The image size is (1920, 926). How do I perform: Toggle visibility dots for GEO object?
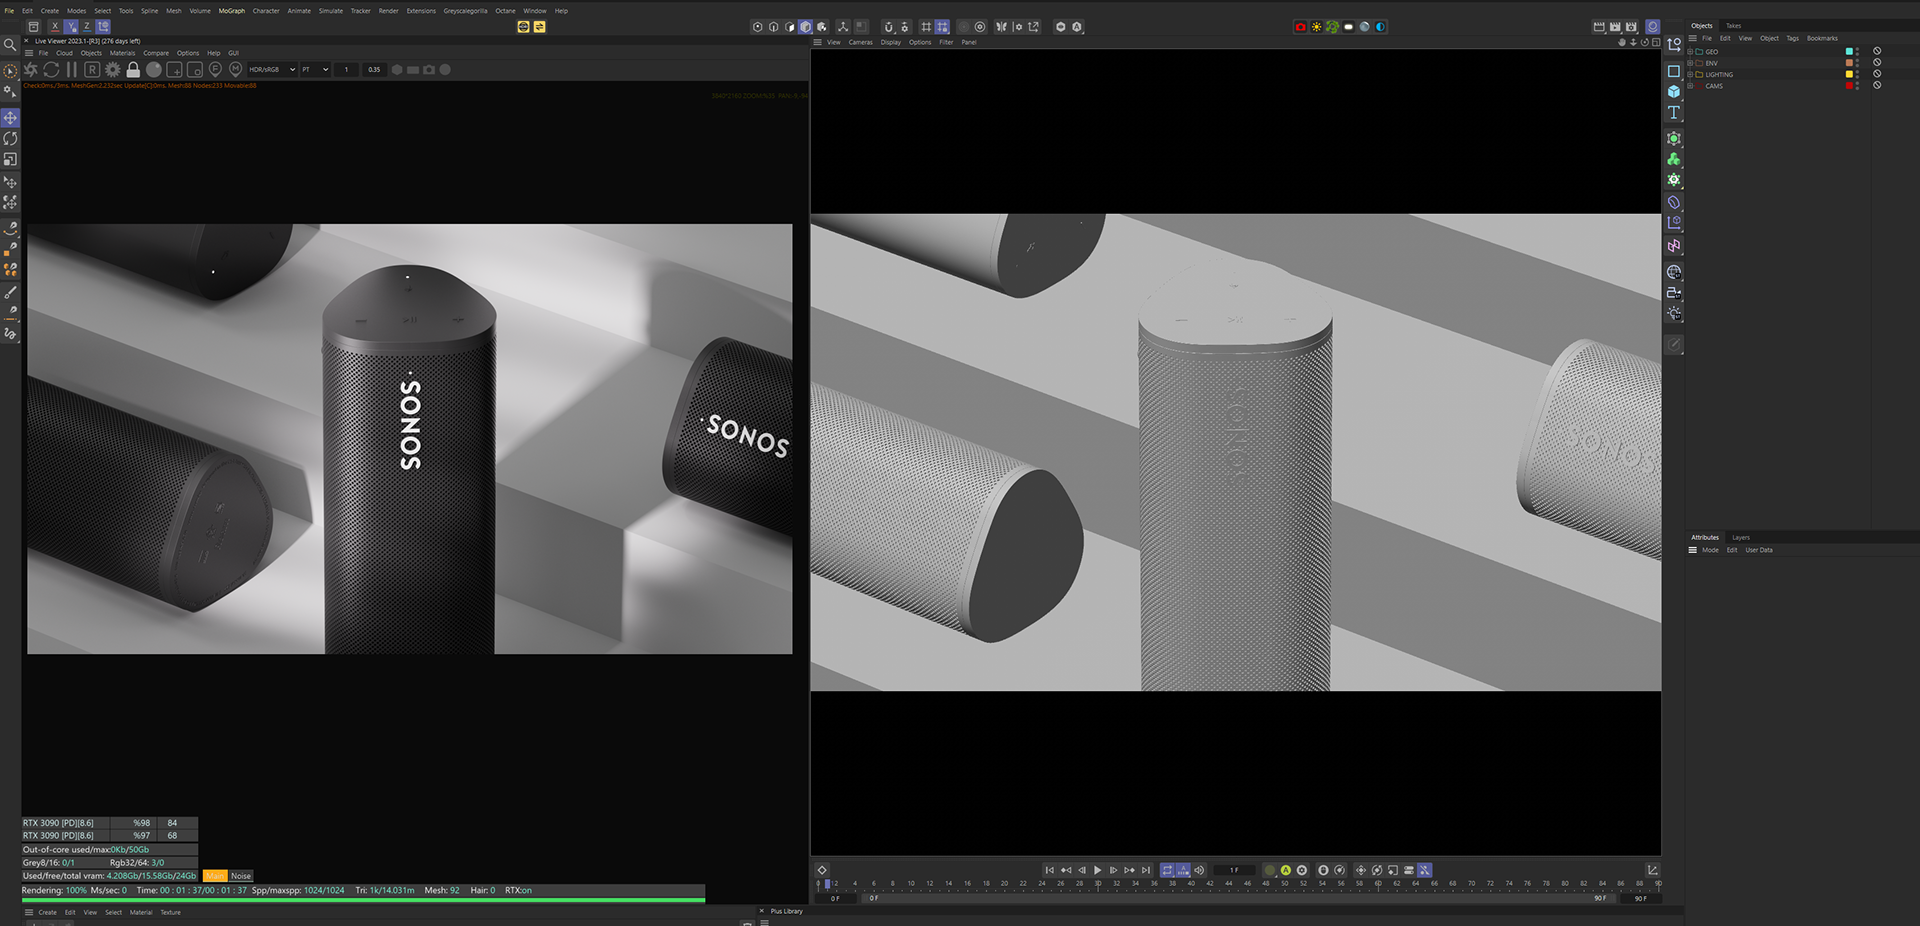pos(1858,51)
